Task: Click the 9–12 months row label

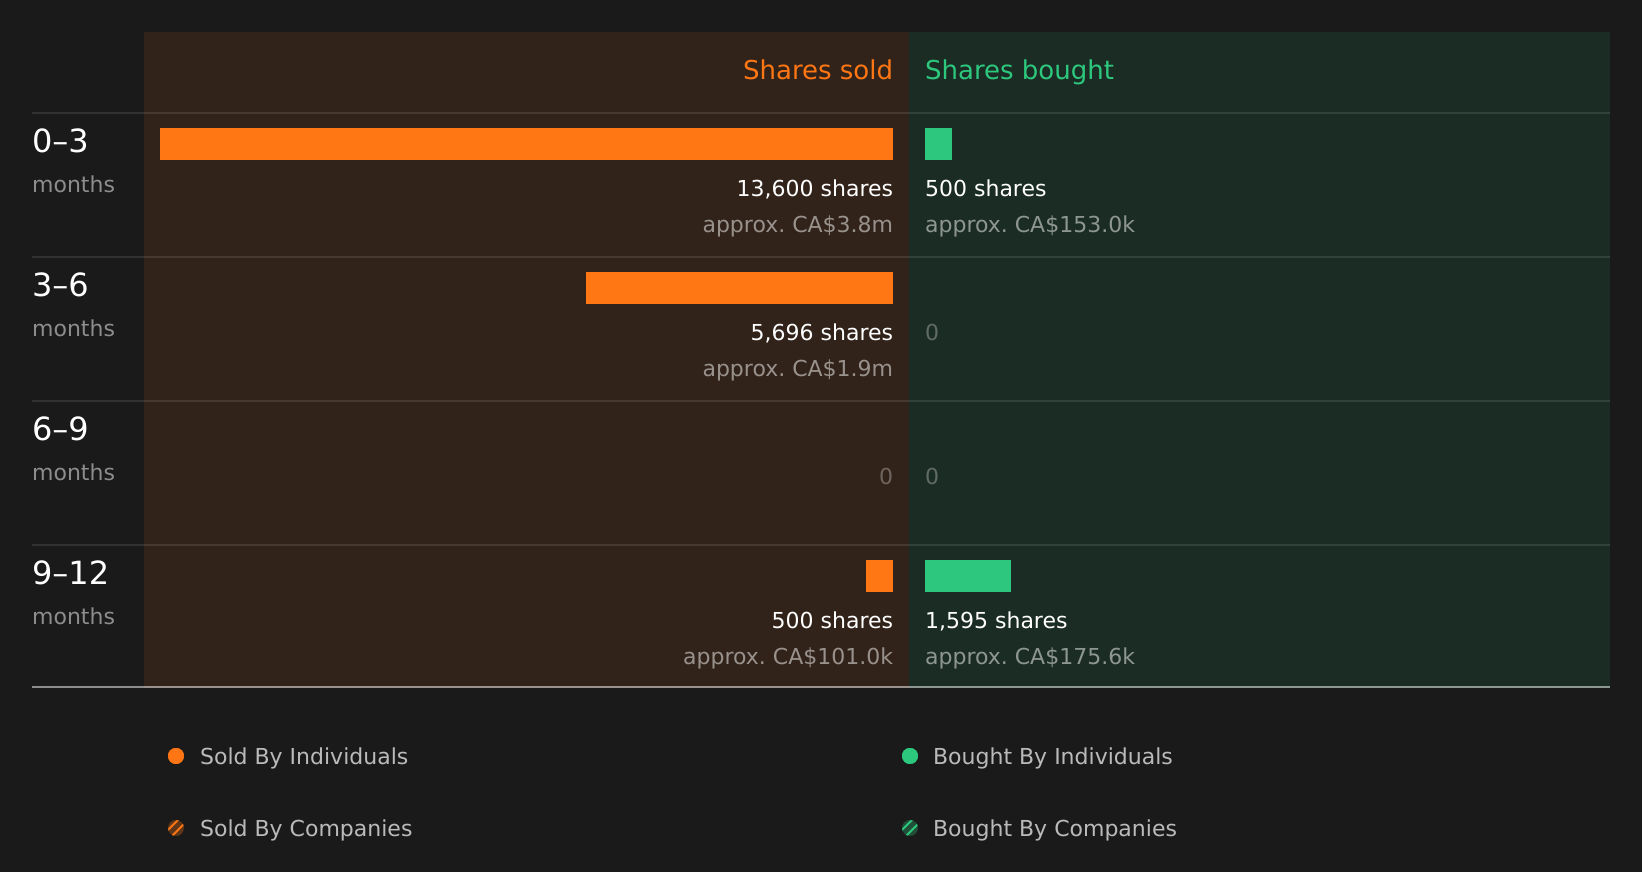Action: pyautogui.click(x=73, y=593)
